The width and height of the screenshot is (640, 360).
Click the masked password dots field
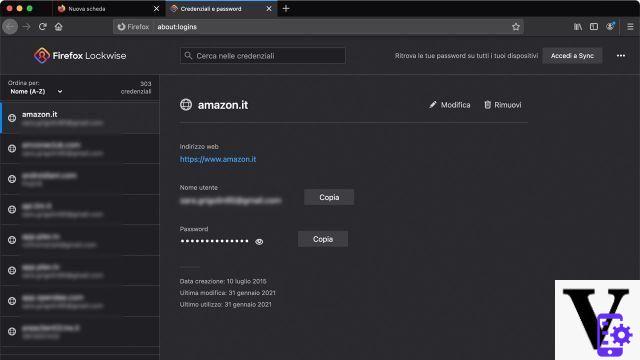point(215,241)
